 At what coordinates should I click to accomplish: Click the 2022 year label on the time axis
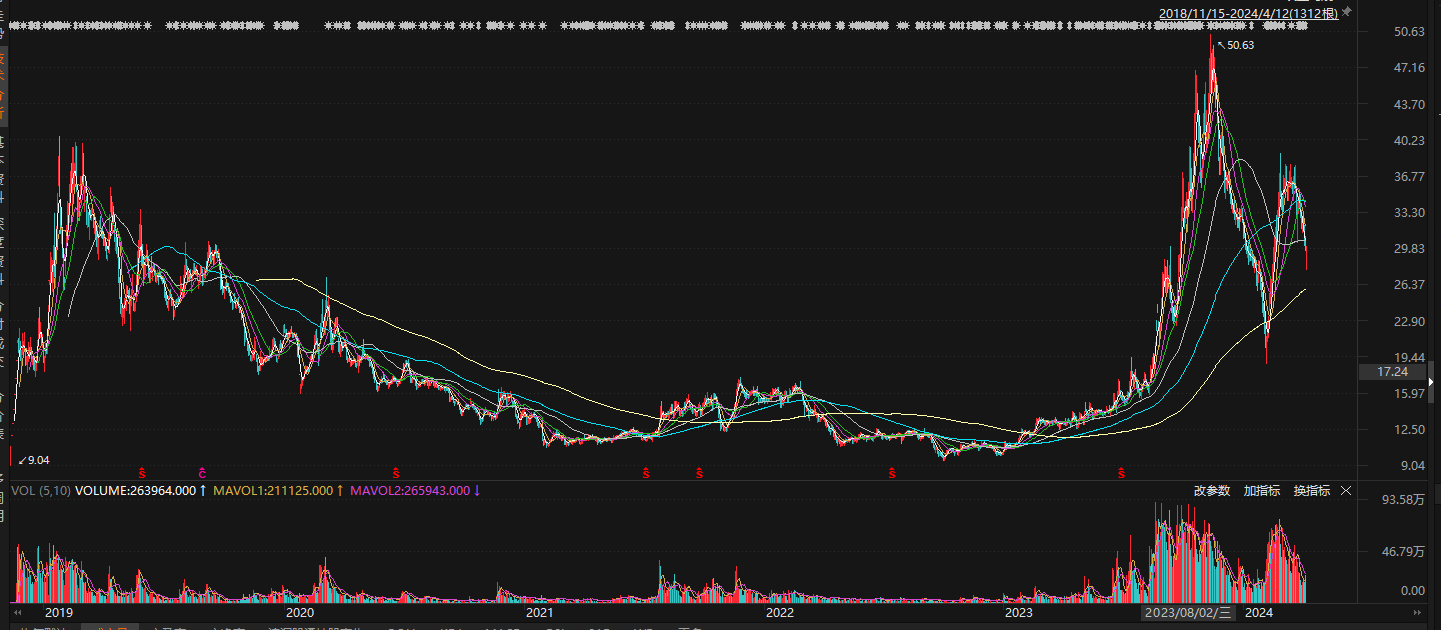click(779, 612)
